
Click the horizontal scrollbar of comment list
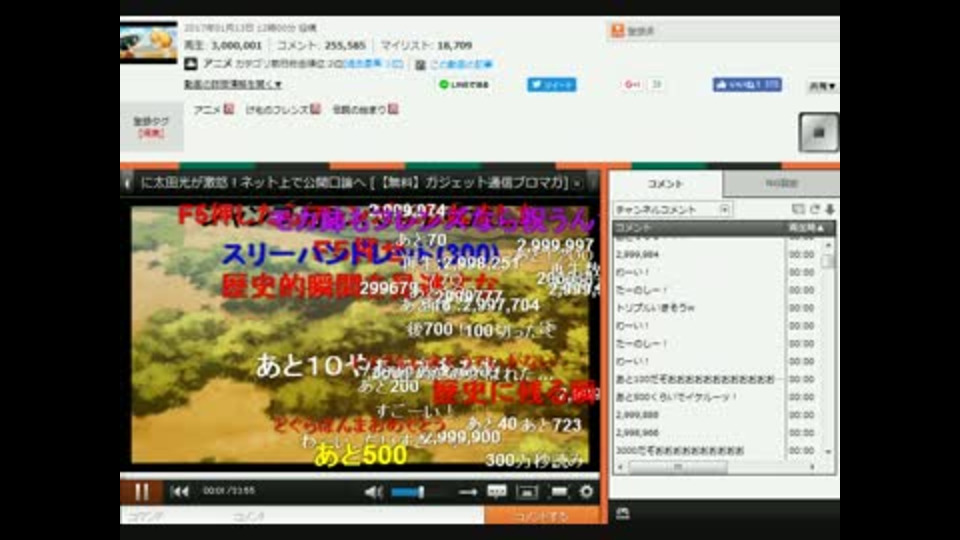coord(678,467)
